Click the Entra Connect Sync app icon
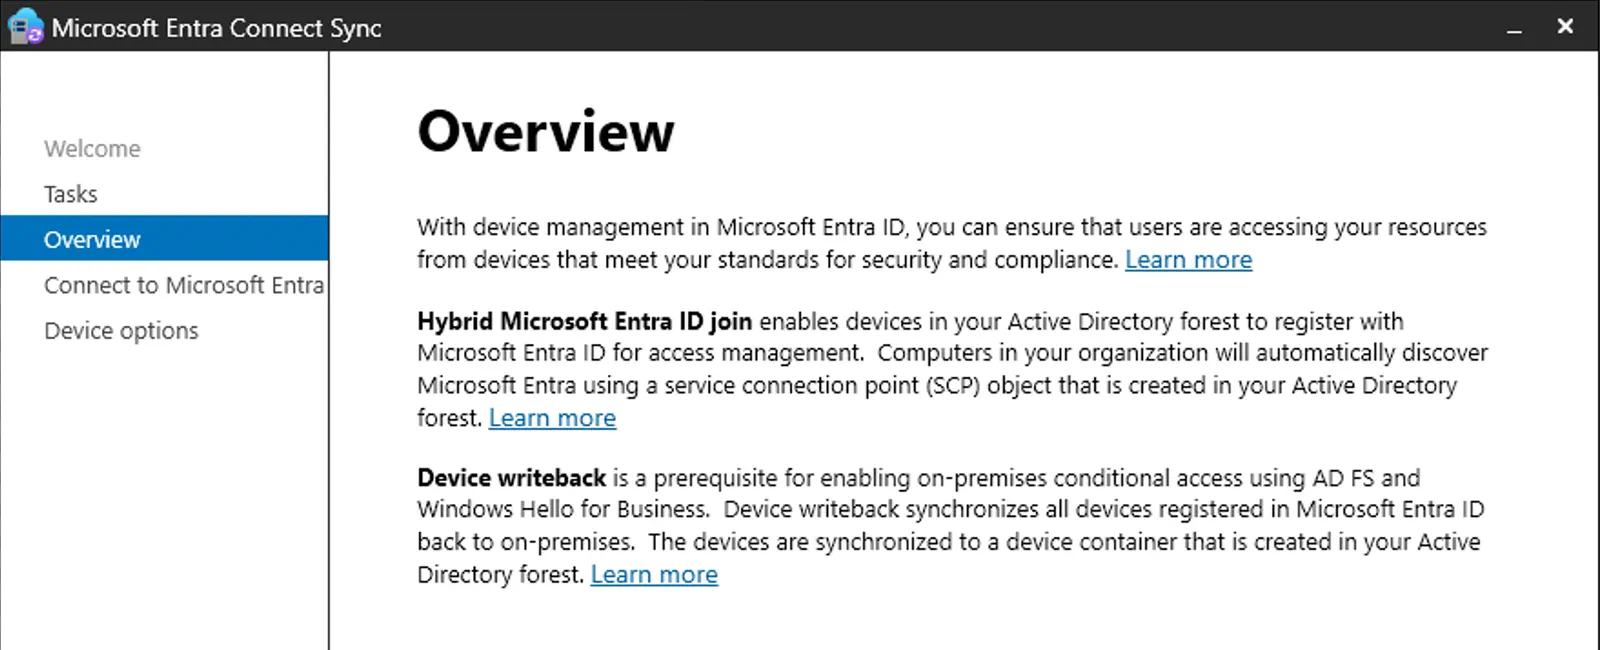1600x650 pixels. coord(25,27)
